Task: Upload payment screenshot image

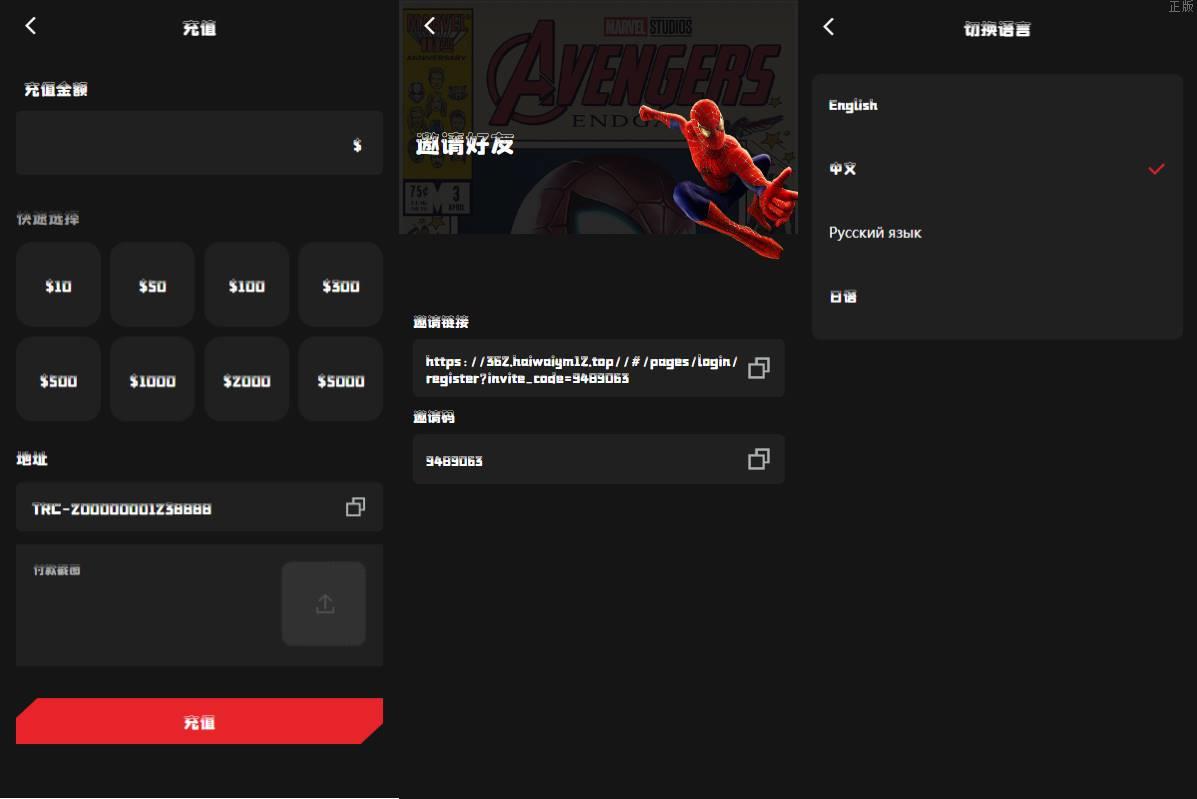Action: pos(324,604)
